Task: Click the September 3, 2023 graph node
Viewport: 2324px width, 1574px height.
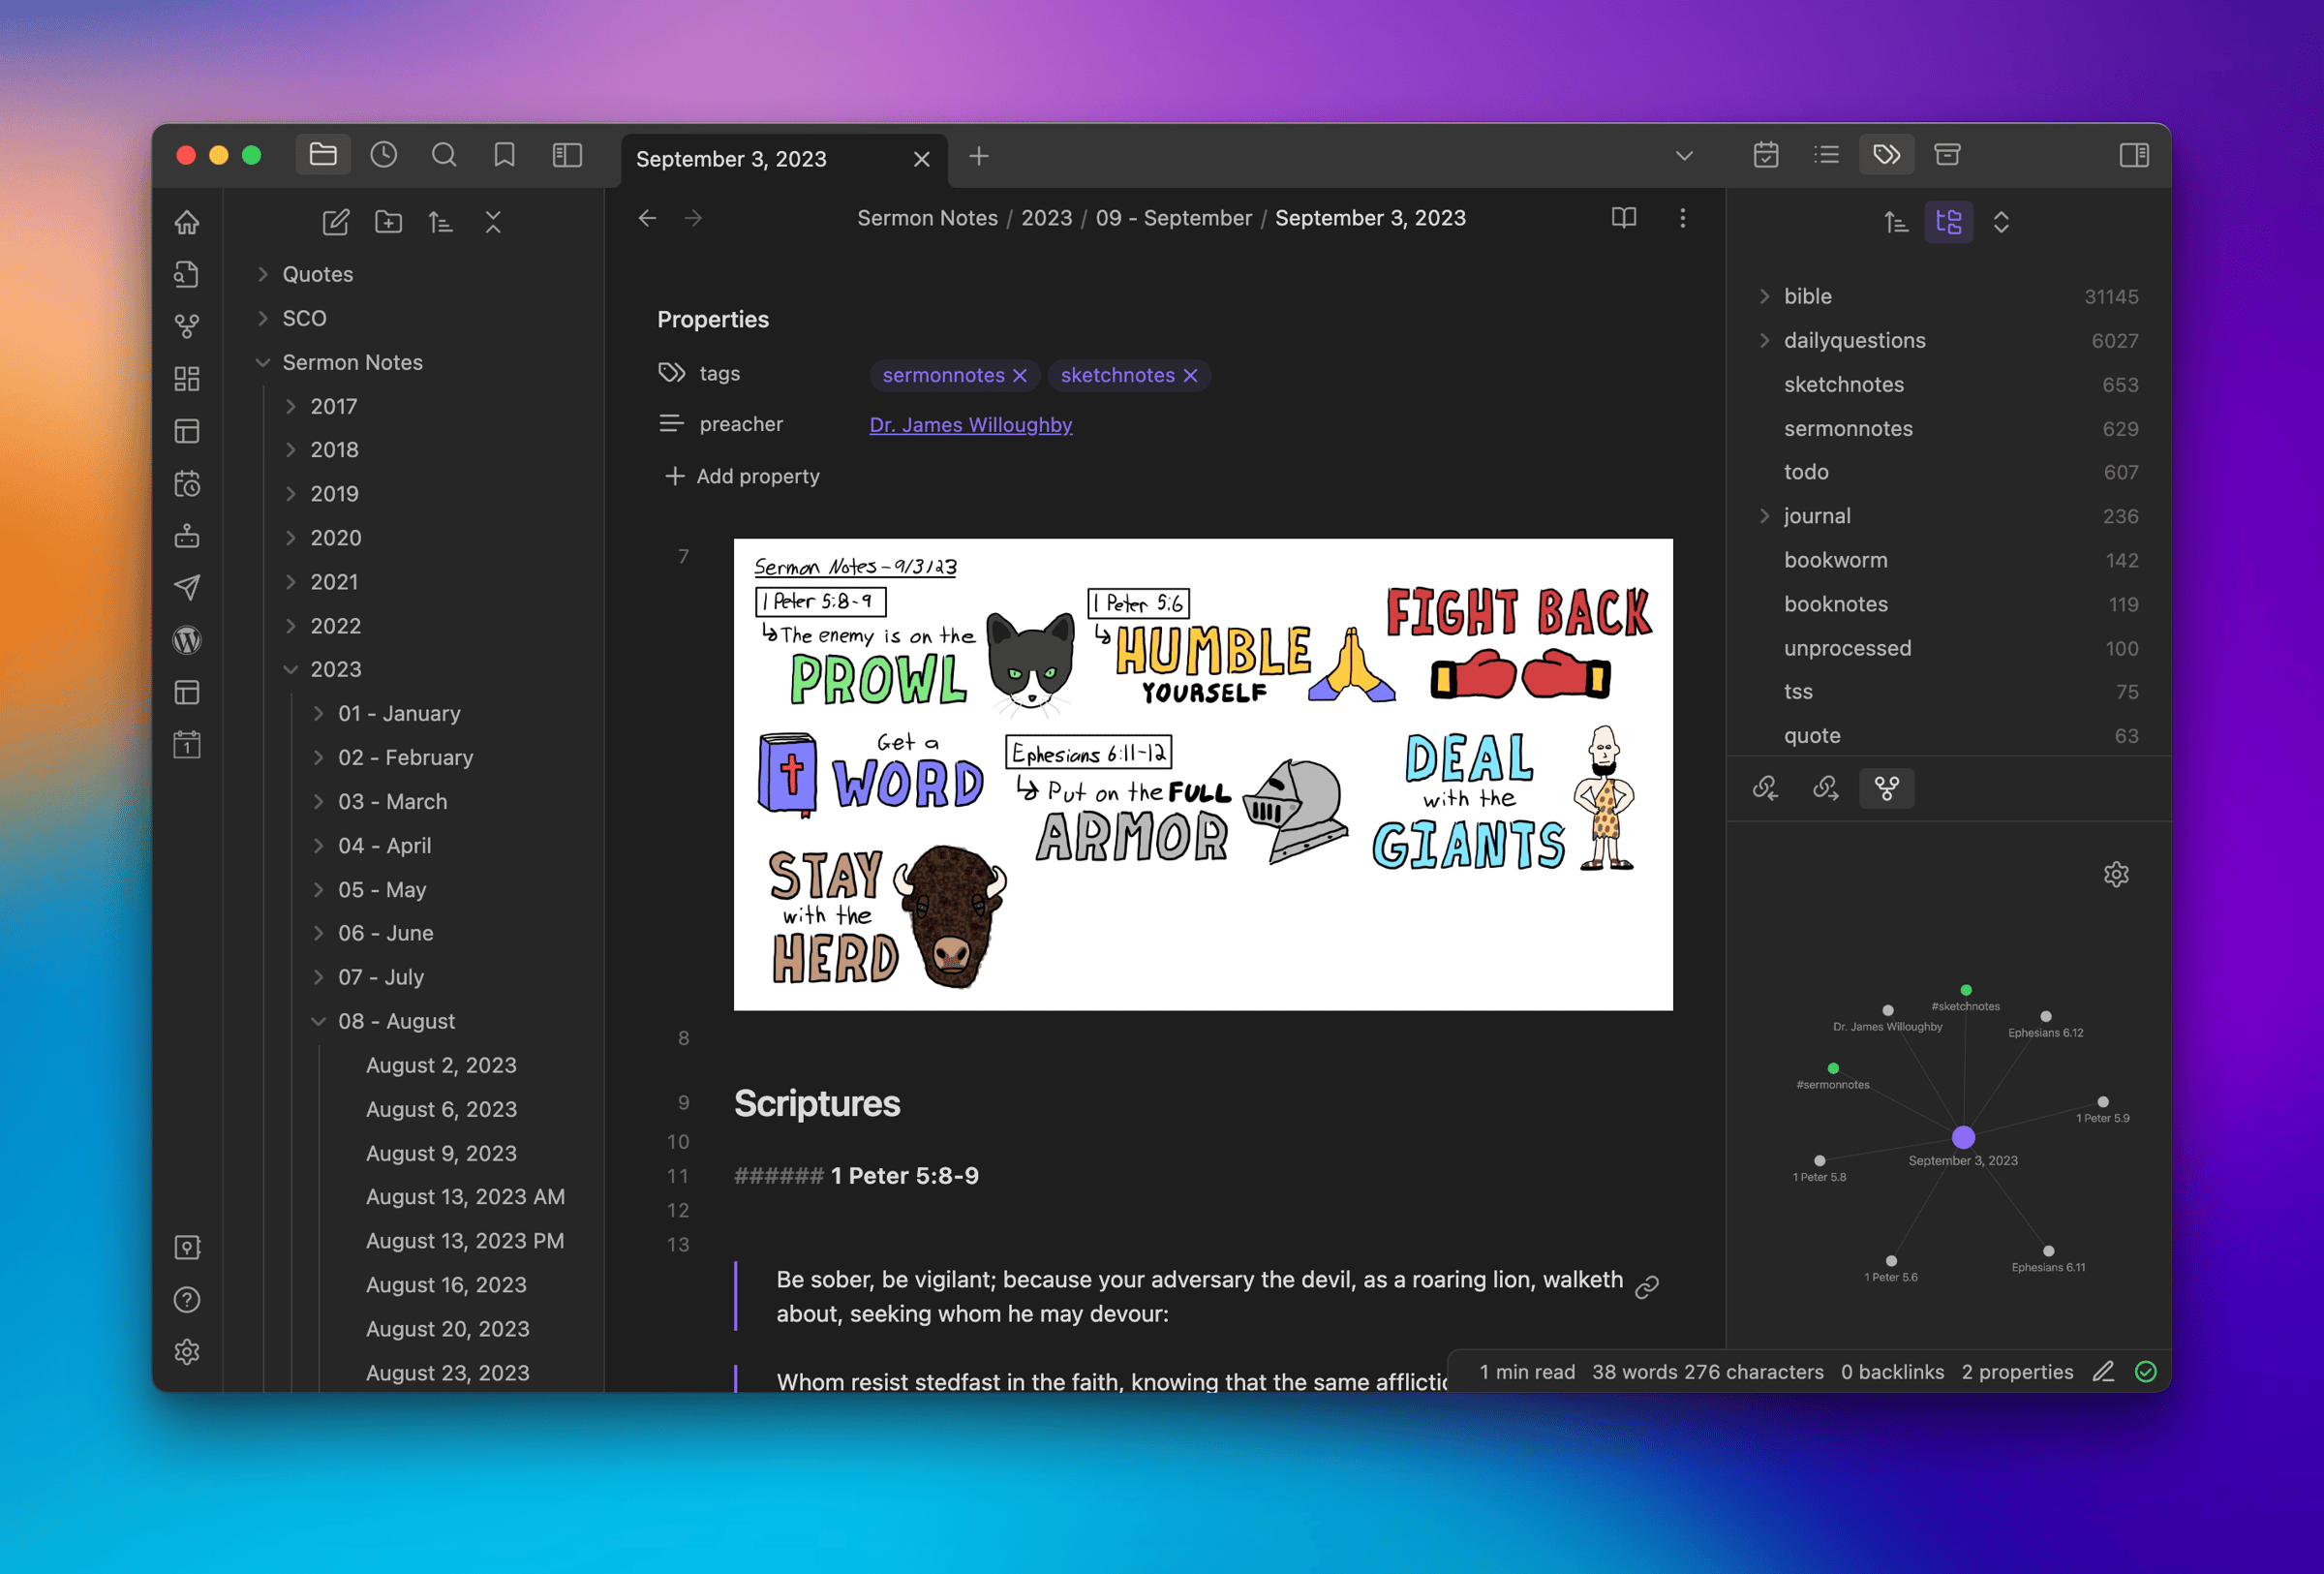Action: (1963, 1137)
